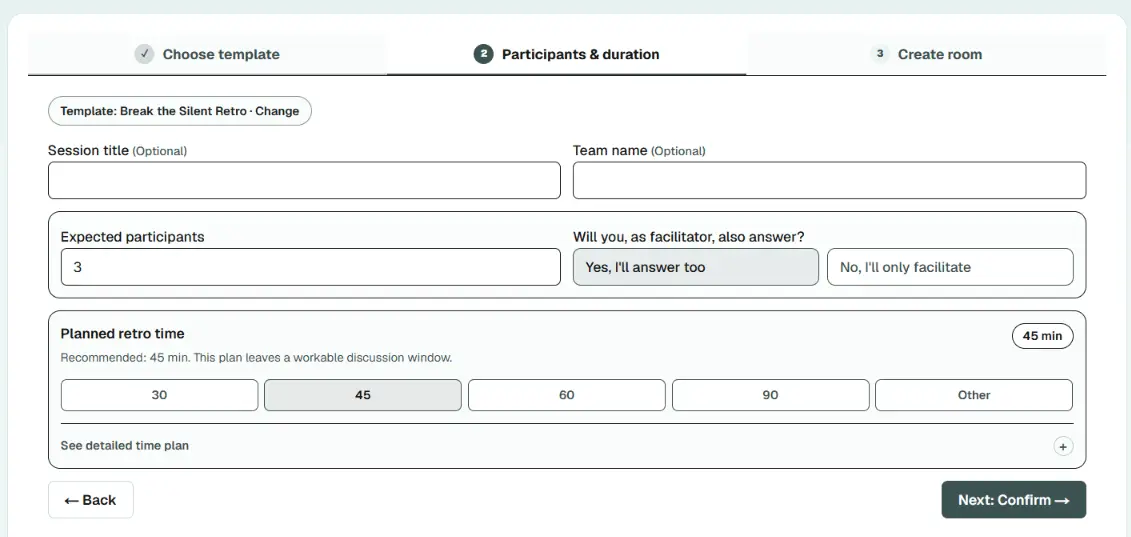The height and width of the screenshot is (537, 1131).
Task: Click the 45 min duration badge
Action: click(x=1042, y=336)
